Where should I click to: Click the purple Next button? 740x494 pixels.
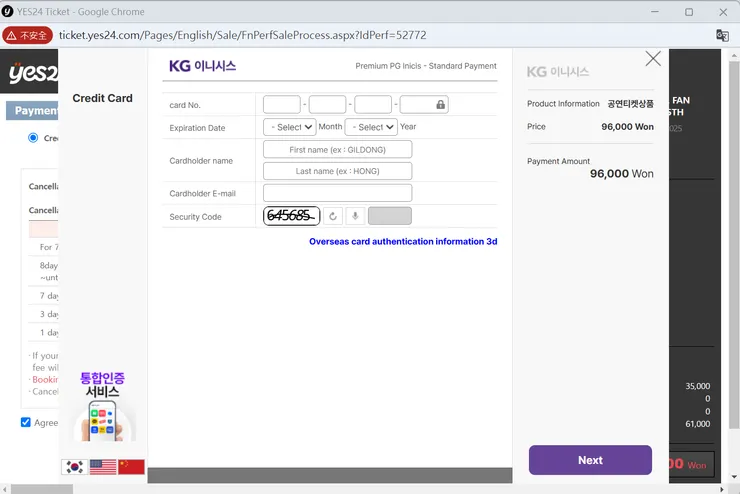pos(590,460)
